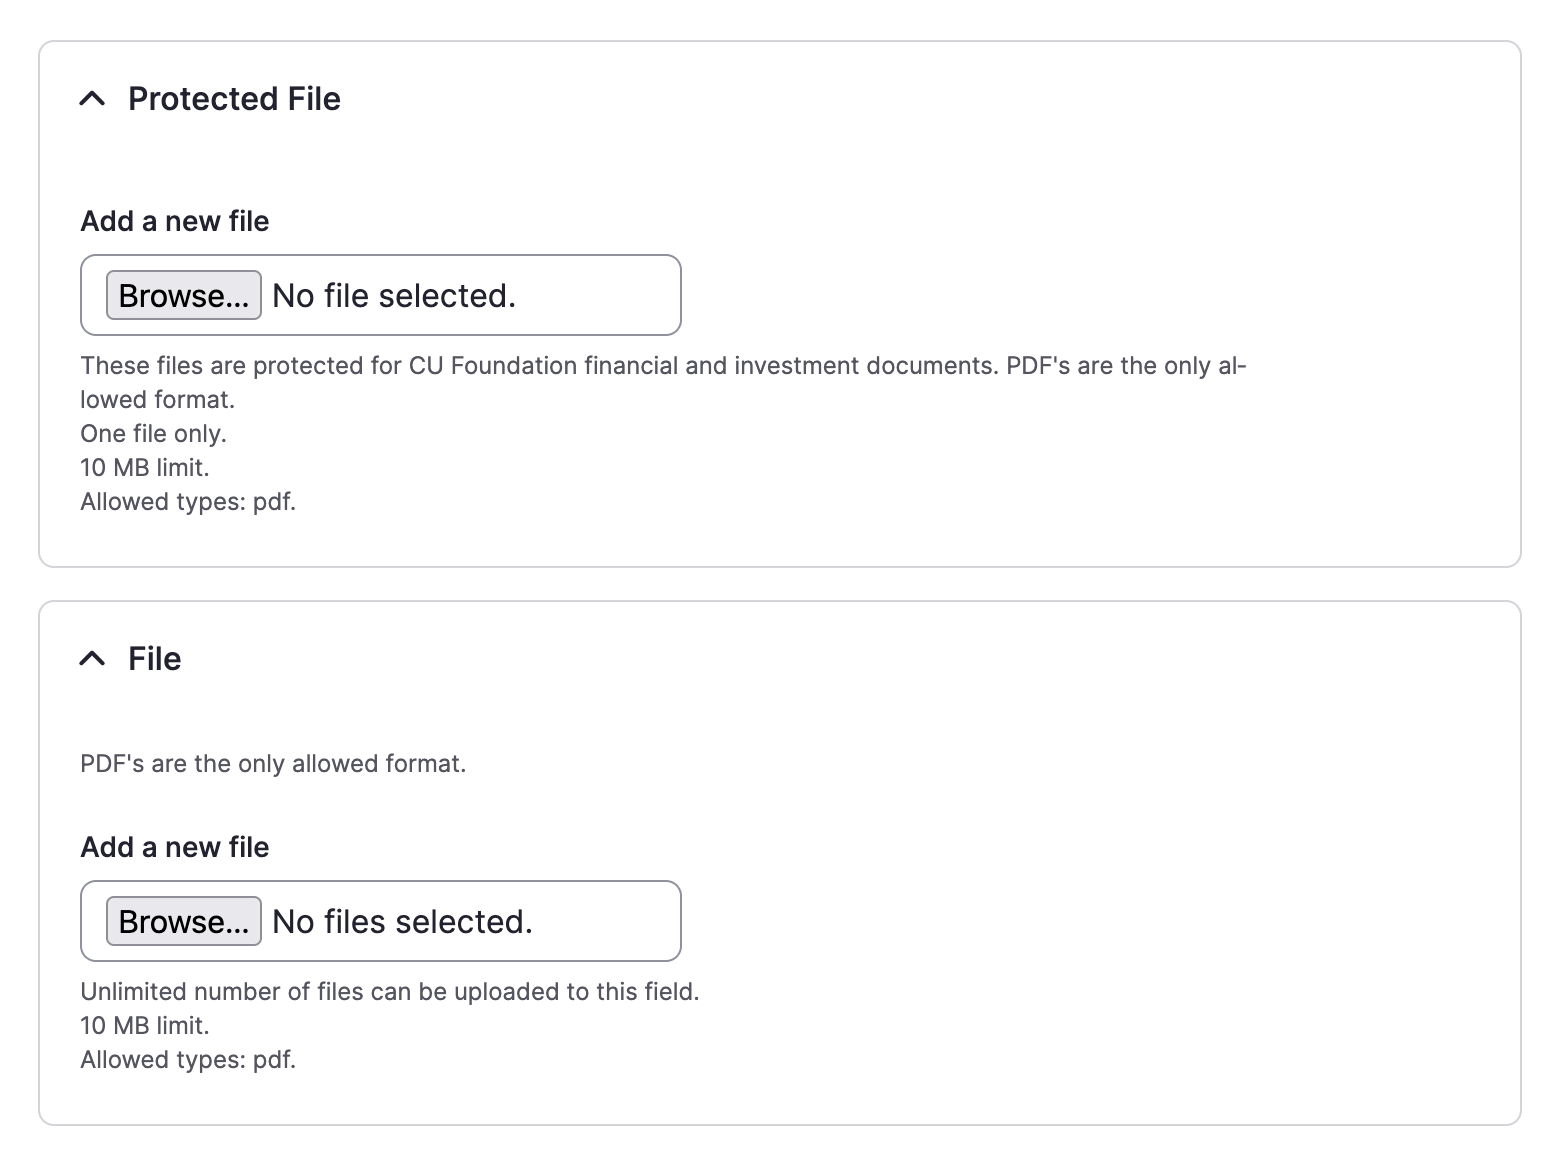Click the 'One file only.' note
The width and height of the screenshot is (1552, 1162).
153,434
